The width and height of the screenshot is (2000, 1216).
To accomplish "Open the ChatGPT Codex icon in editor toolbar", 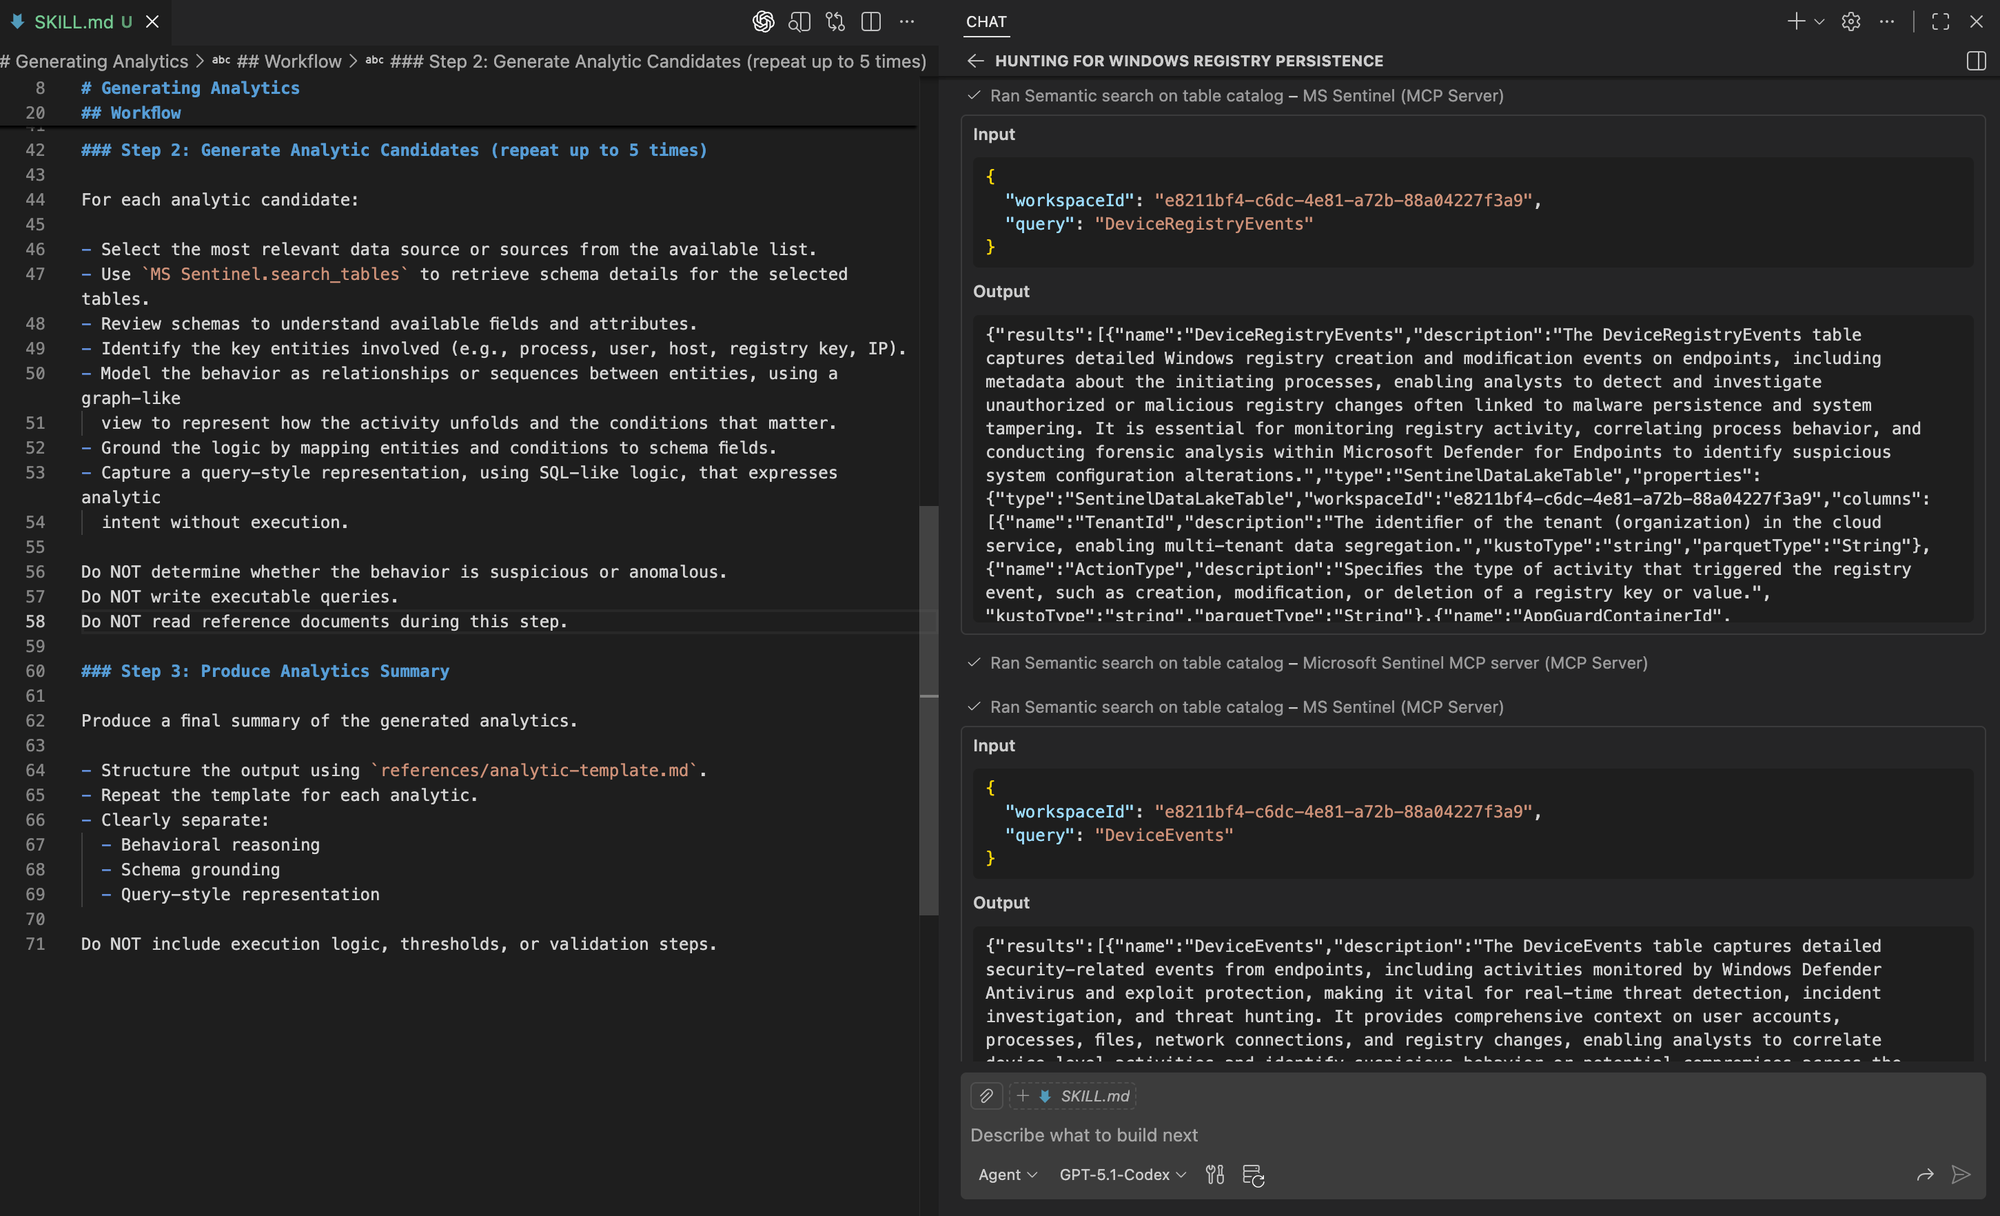I will [763, 21].
